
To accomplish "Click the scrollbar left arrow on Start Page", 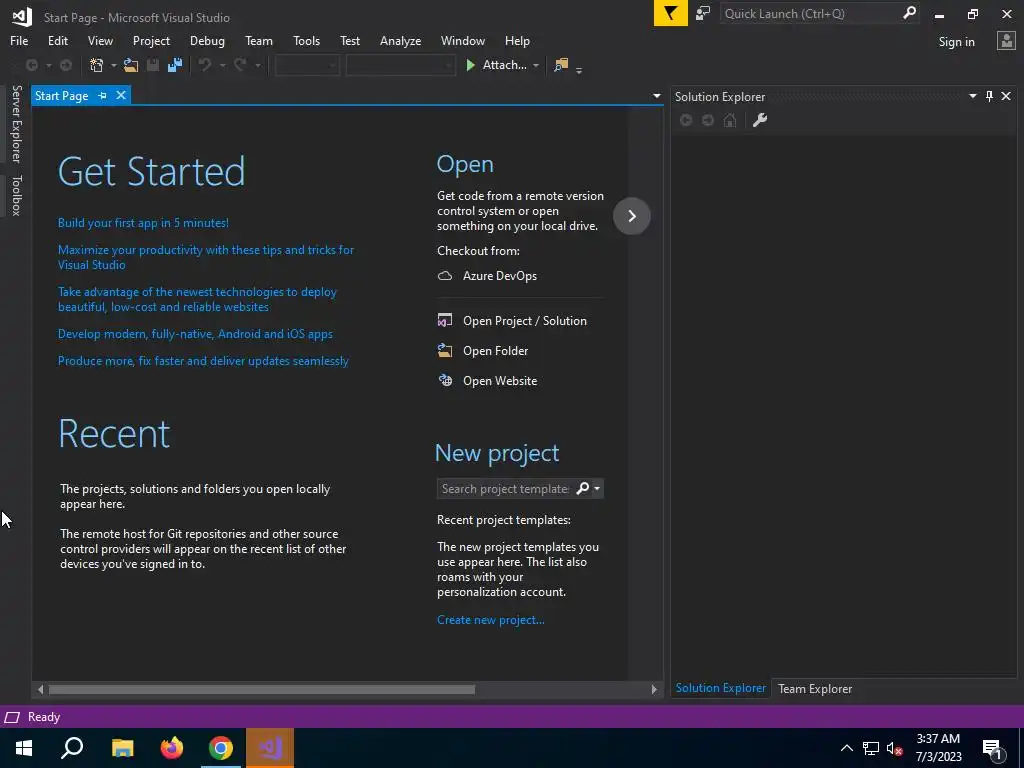I will pyautogui.click(x=40, y=689).
